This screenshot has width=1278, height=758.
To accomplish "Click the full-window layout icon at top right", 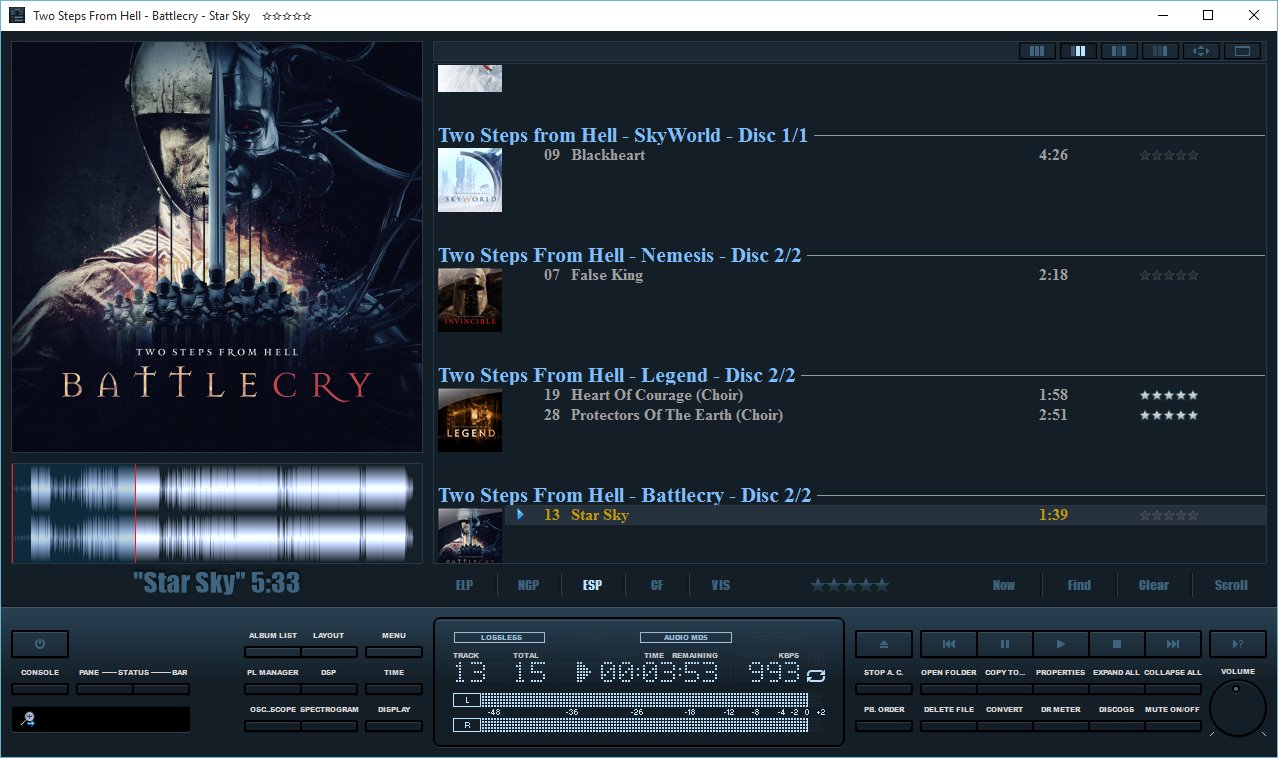I will pos(1243,51).
